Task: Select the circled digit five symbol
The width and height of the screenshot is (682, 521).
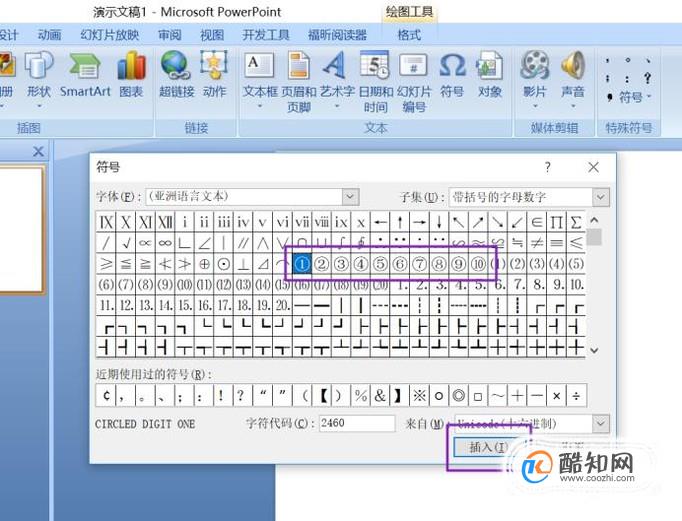Action: click(x=380, y=264)
